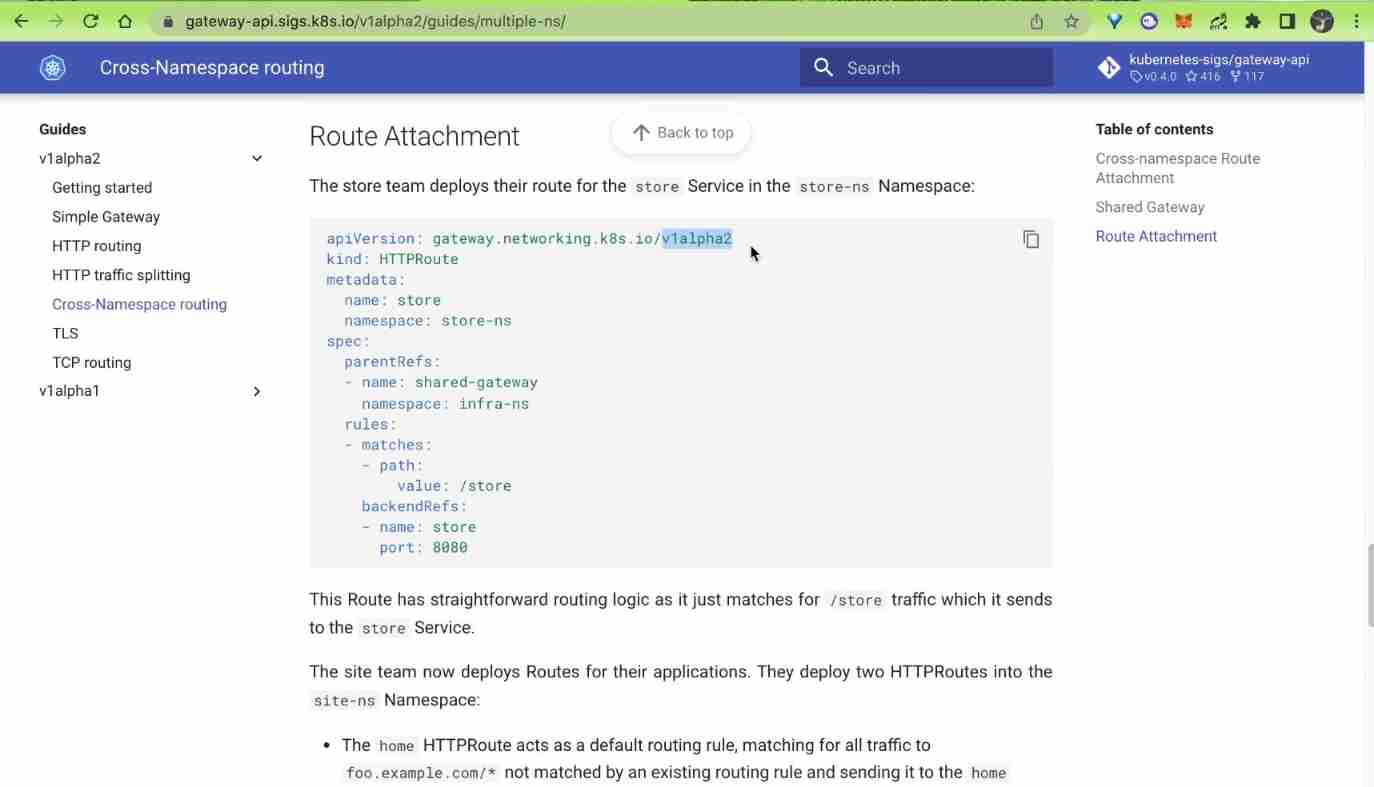Toggle the browser side panel icon
1374x787 pixels.
pos(1287,21)
